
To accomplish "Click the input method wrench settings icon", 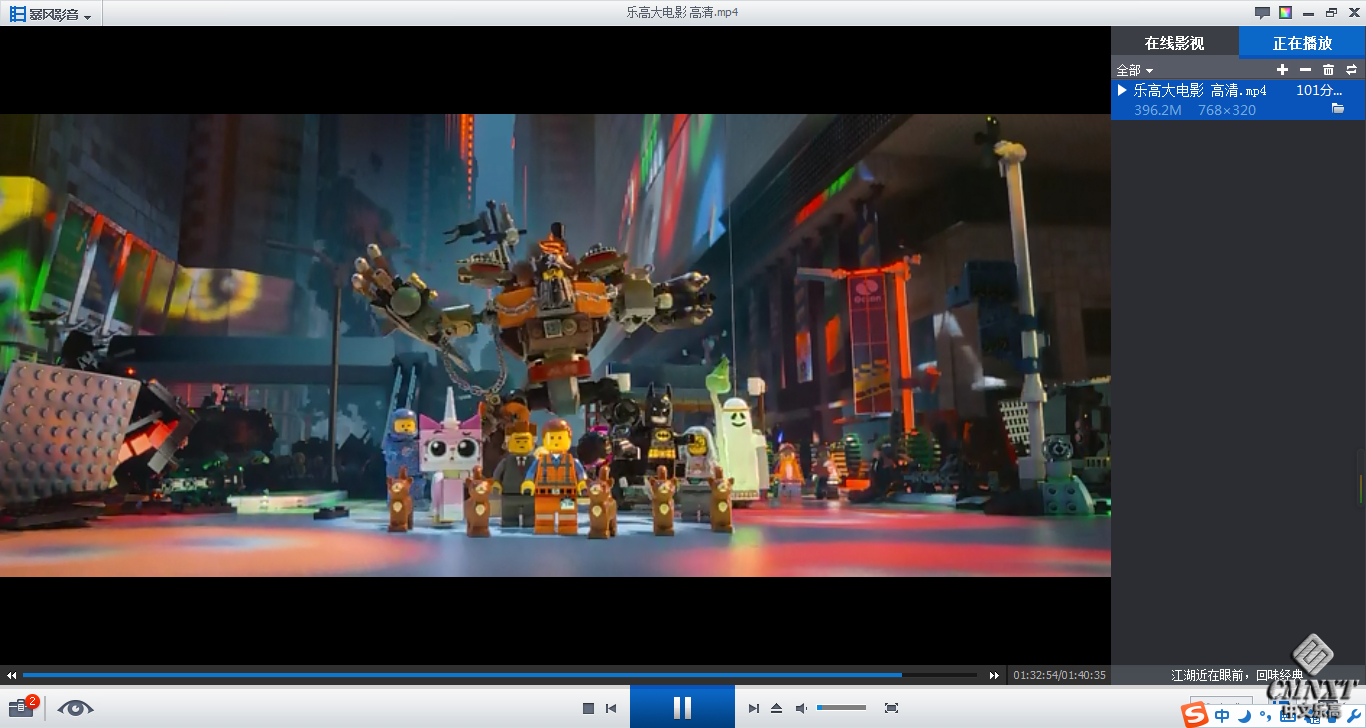I will point(1354,715).
